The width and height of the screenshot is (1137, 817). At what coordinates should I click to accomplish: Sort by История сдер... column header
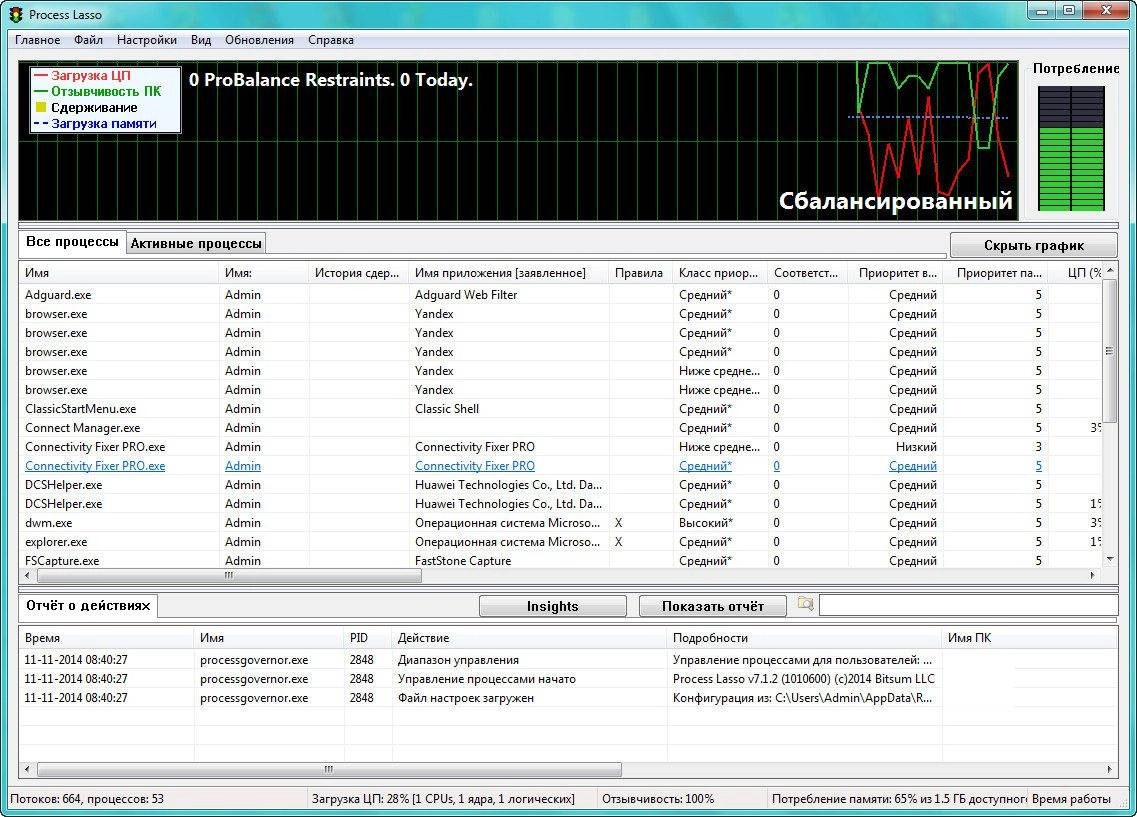point(359,273)
